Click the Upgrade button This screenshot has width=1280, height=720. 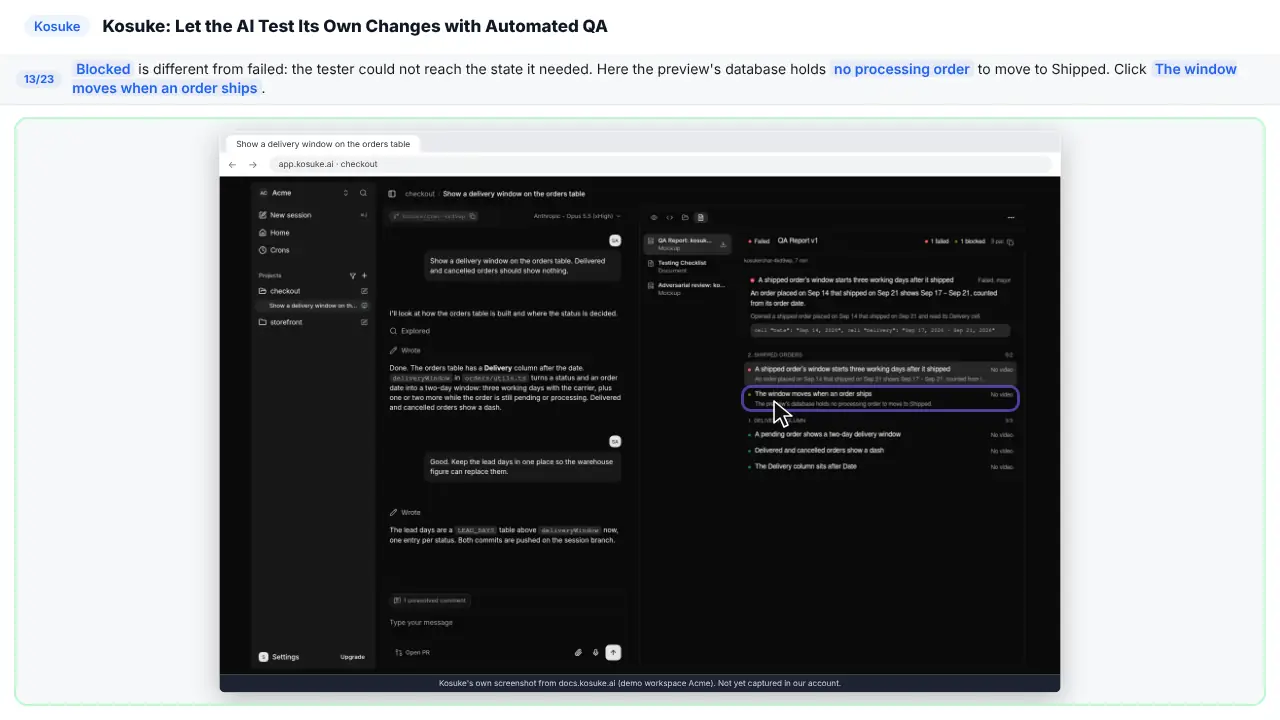click(352, 657)
